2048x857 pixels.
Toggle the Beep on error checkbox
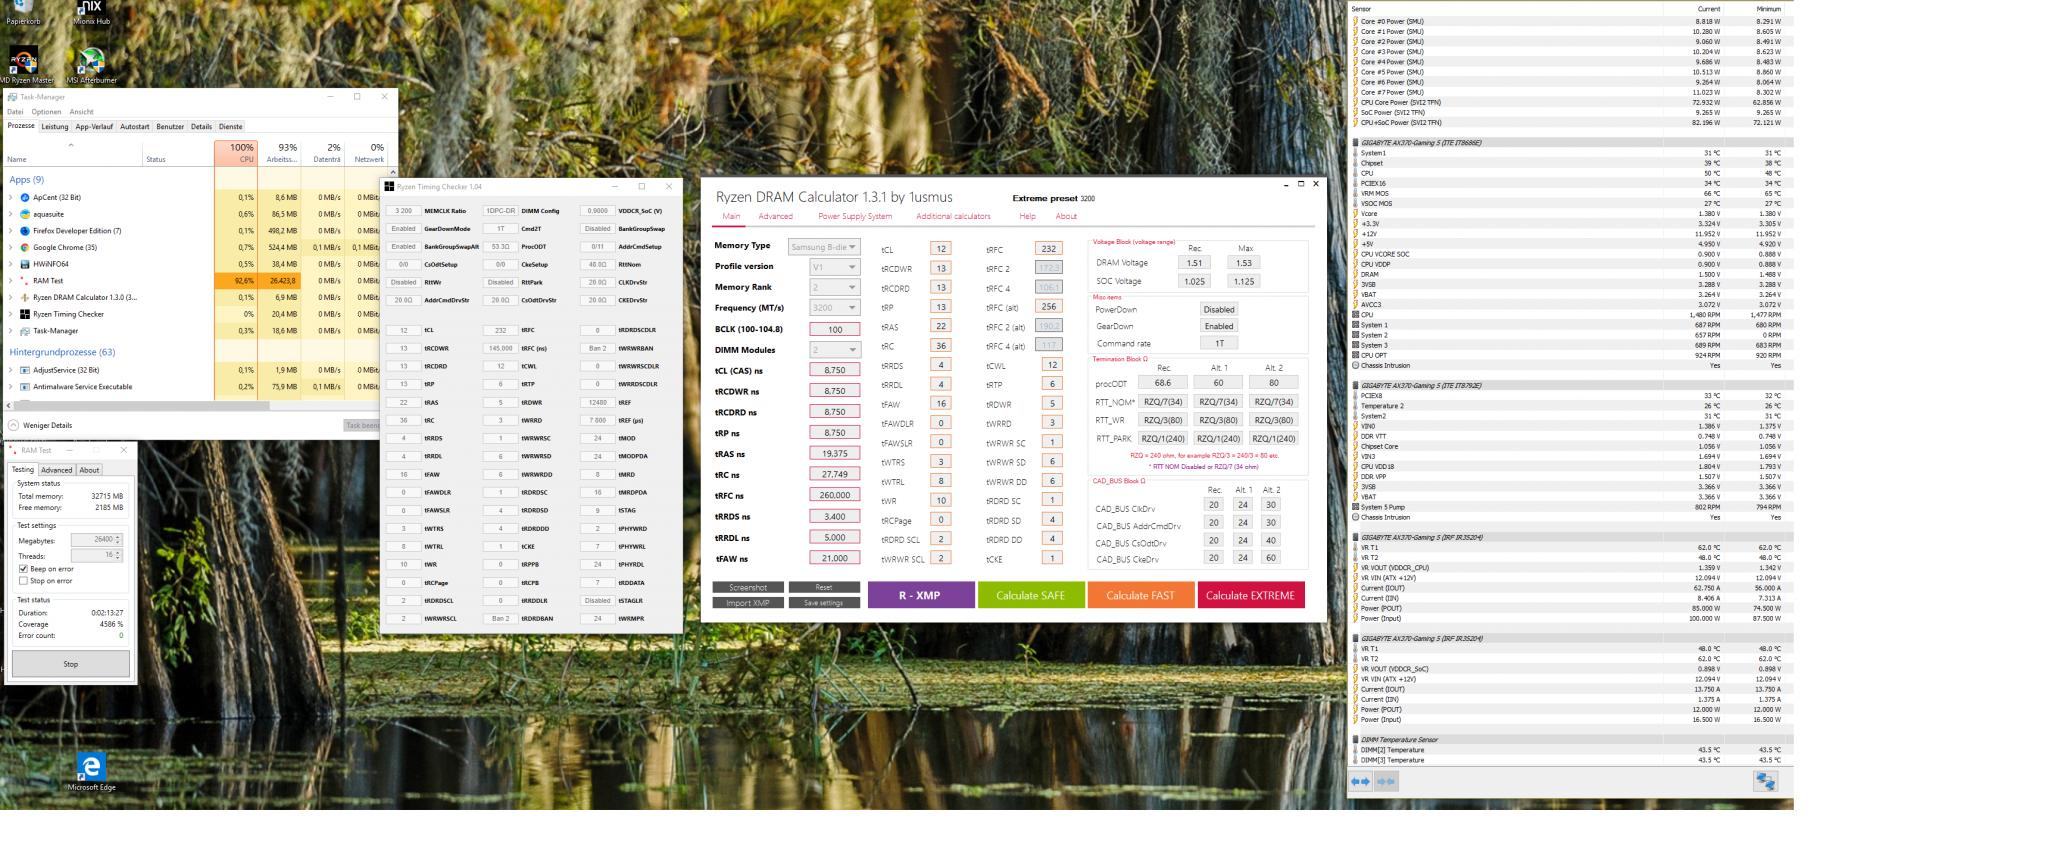pyautogui.click(x=23, y=569)
